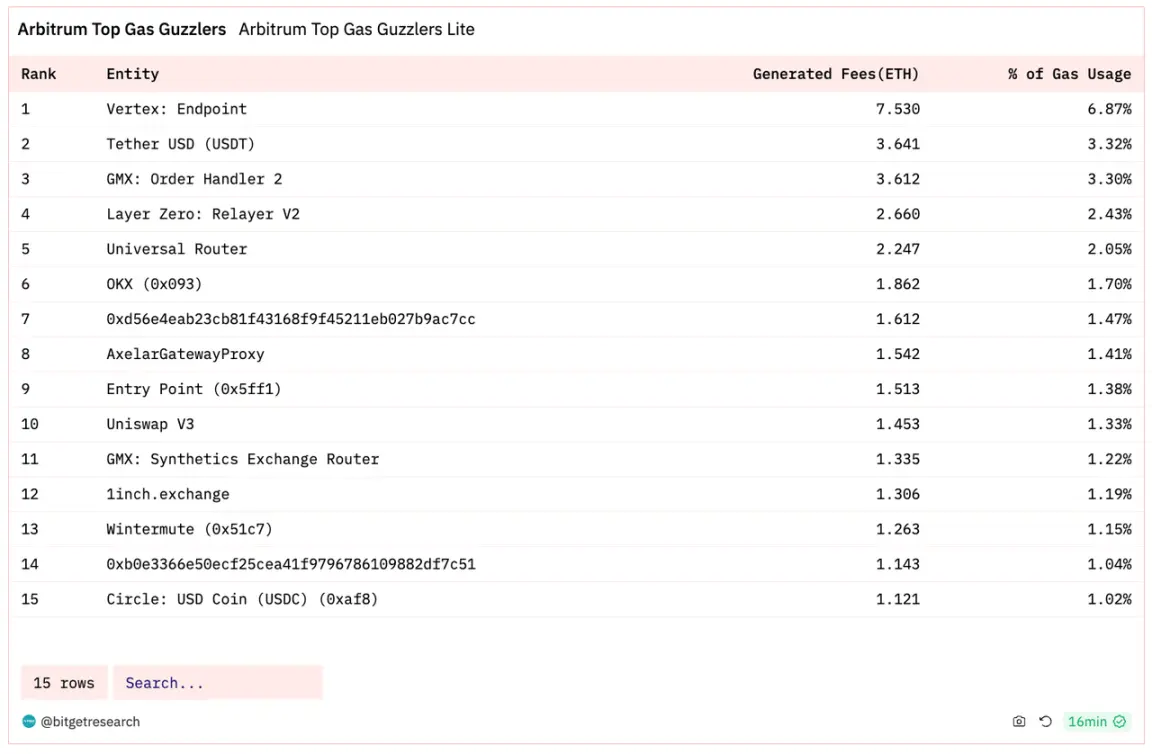Click the 15 rows counter
This screenshot has height=754, width=1152.
click(64, 683)
